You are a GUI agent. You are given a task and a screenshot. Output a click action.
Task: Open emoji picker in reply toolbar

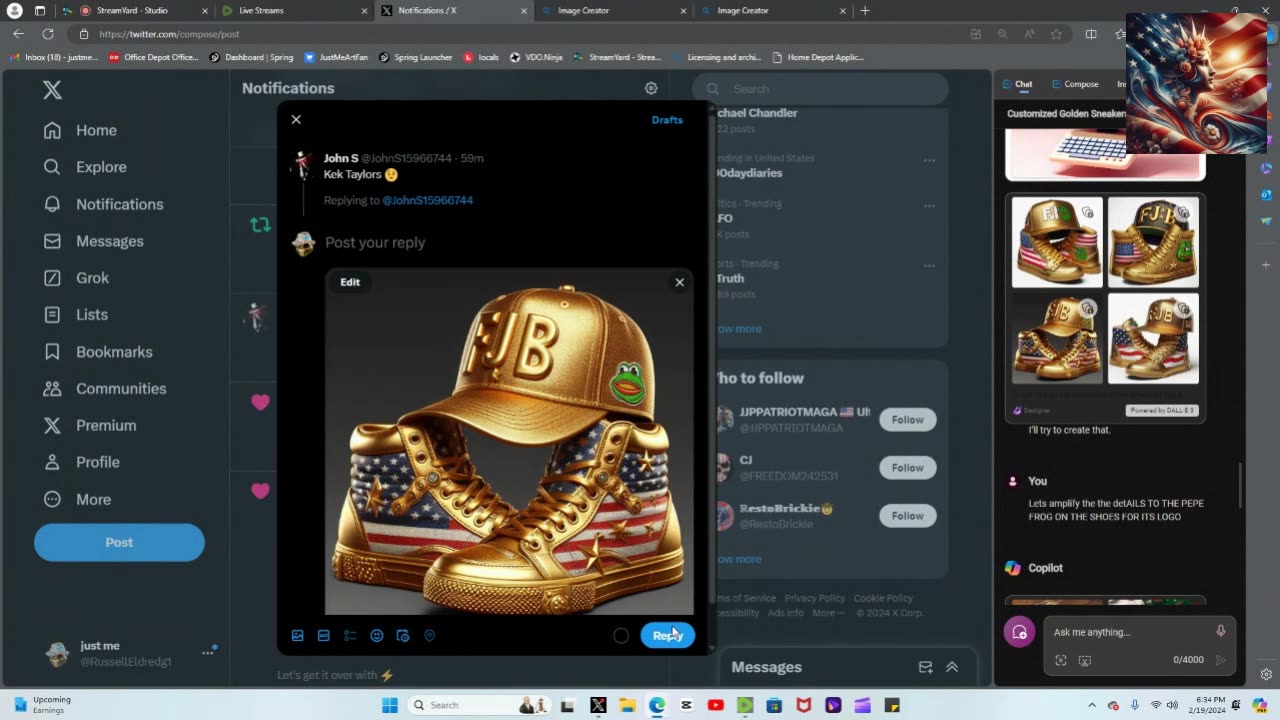coord(377,635)
